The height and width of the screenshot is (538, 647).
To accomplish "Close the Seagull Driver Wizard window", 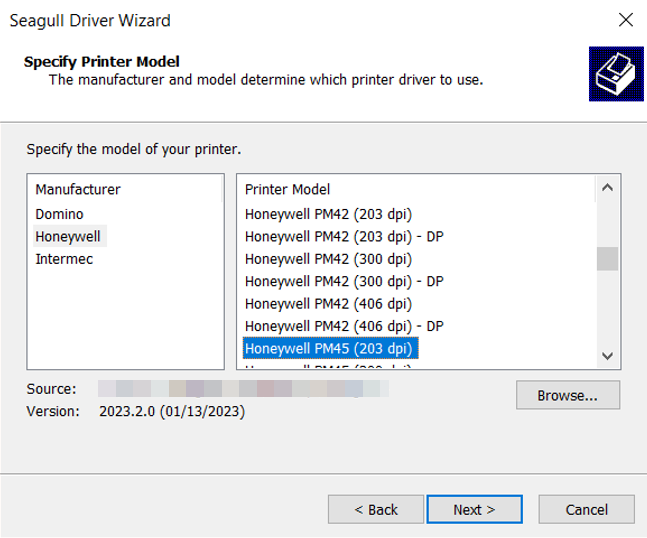I will coord(626,19).
